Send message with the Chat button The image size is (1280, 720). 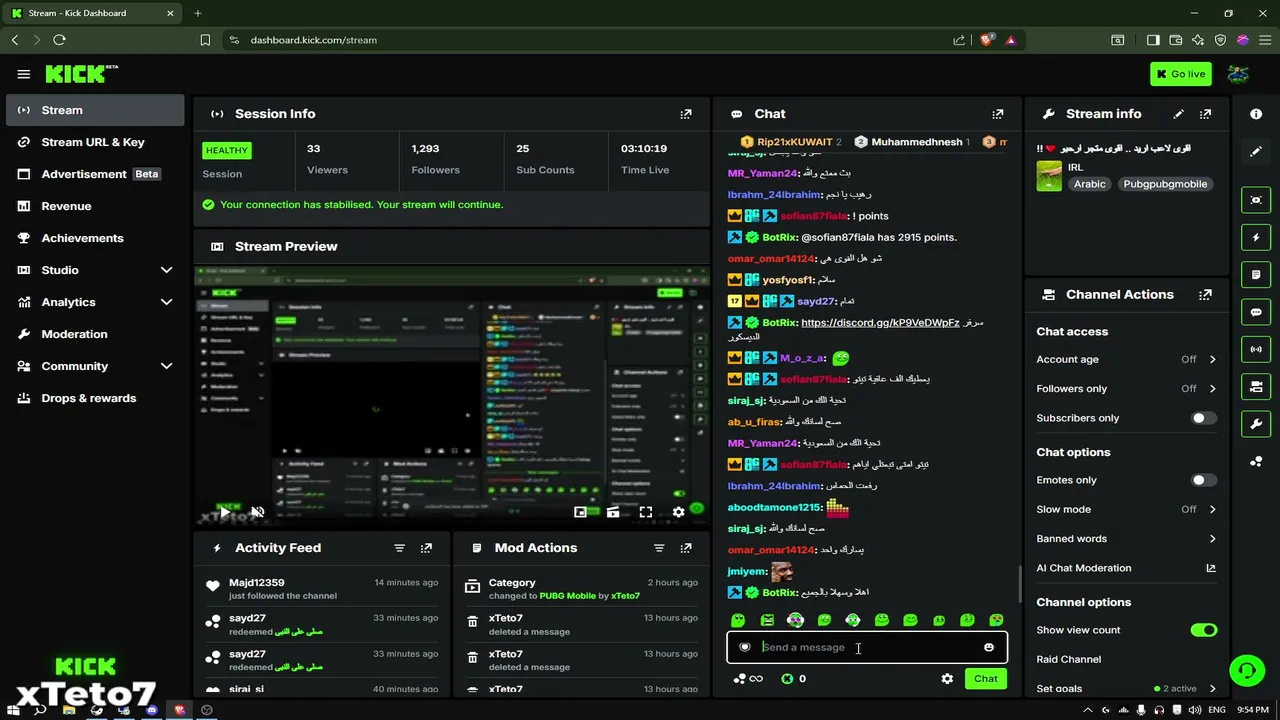tap(986, 679)
